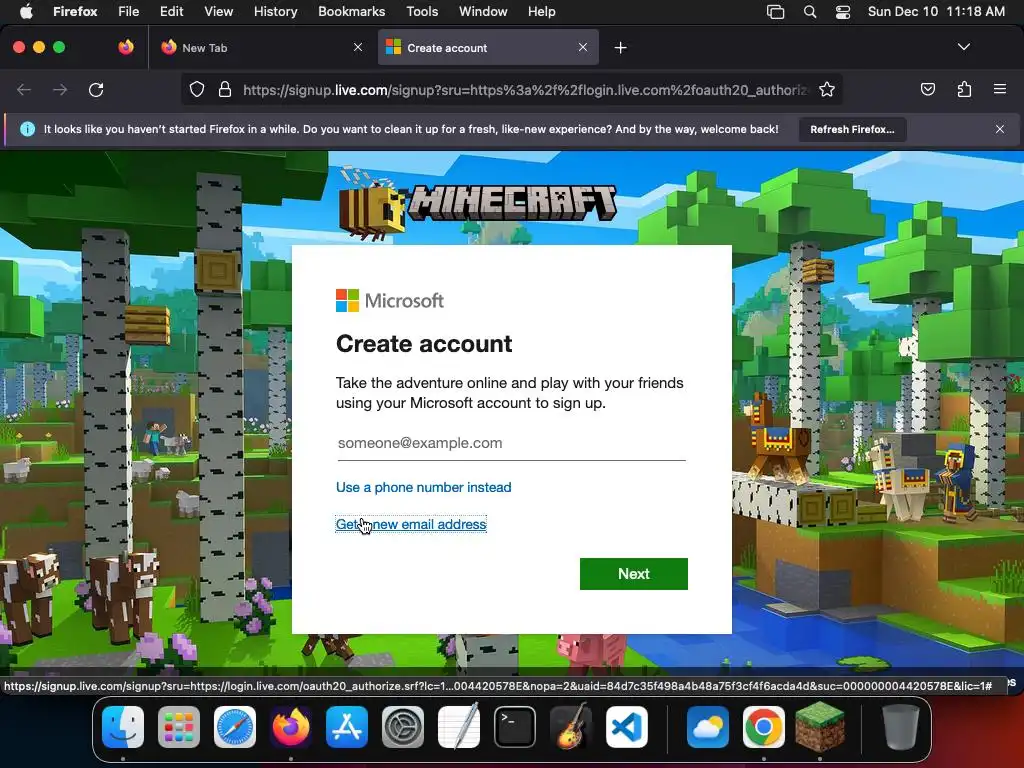Expand the list all tabs chevron
This screenshot has width=1024, height=768.
(964, 47)
